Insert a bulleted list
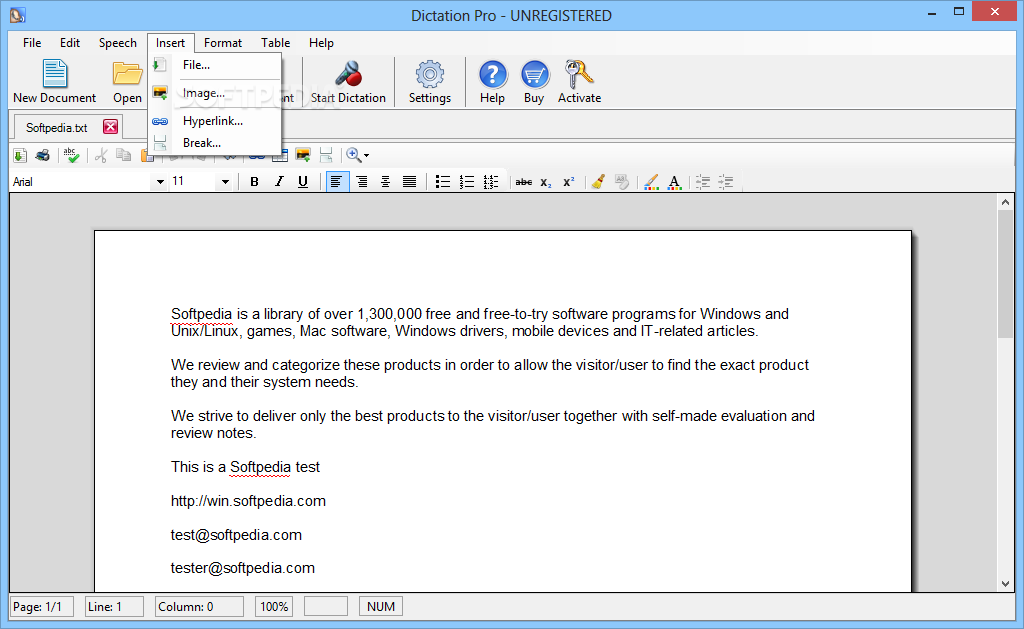Viewport: 1024px width, 629px height. [x=443, y=182]
